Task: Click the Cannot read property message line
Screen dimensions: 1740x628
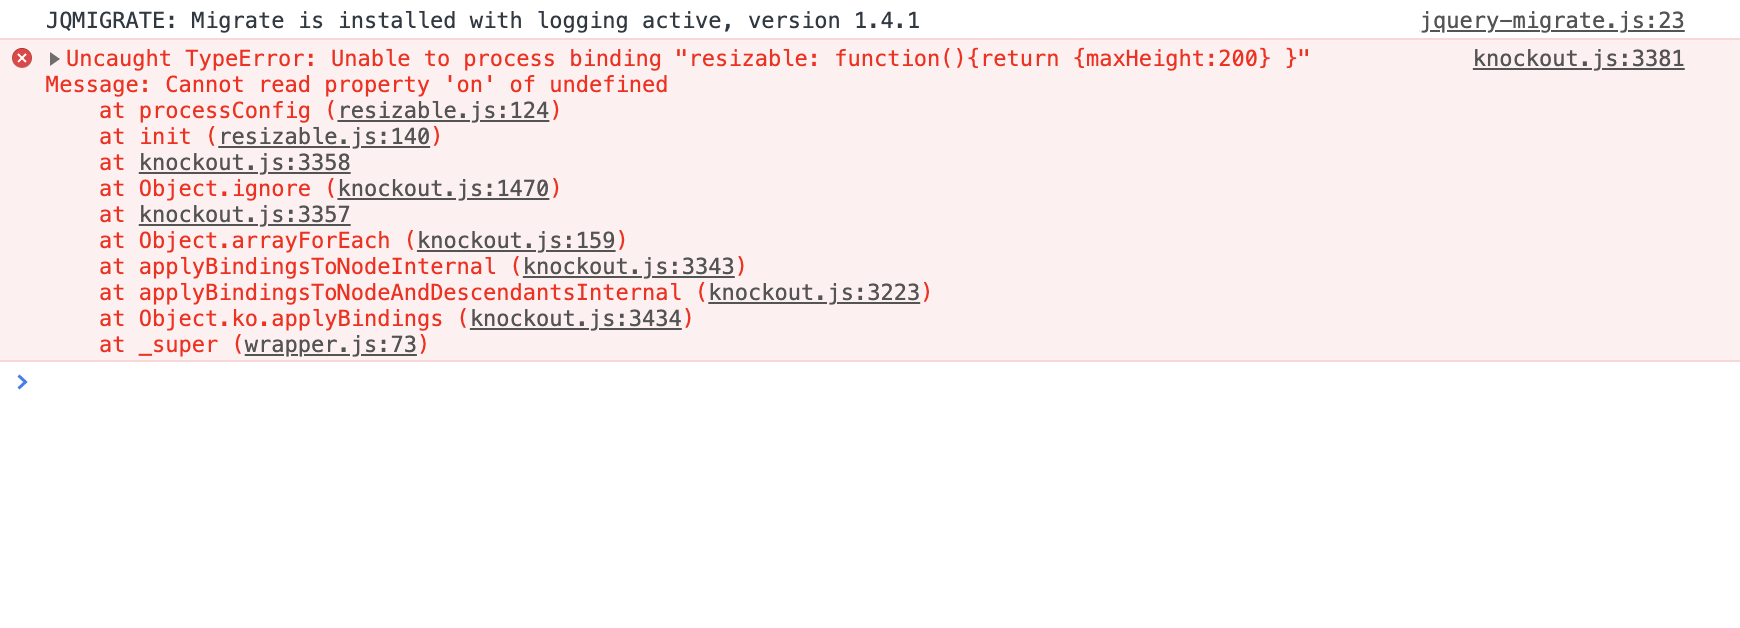Action: 355,84
